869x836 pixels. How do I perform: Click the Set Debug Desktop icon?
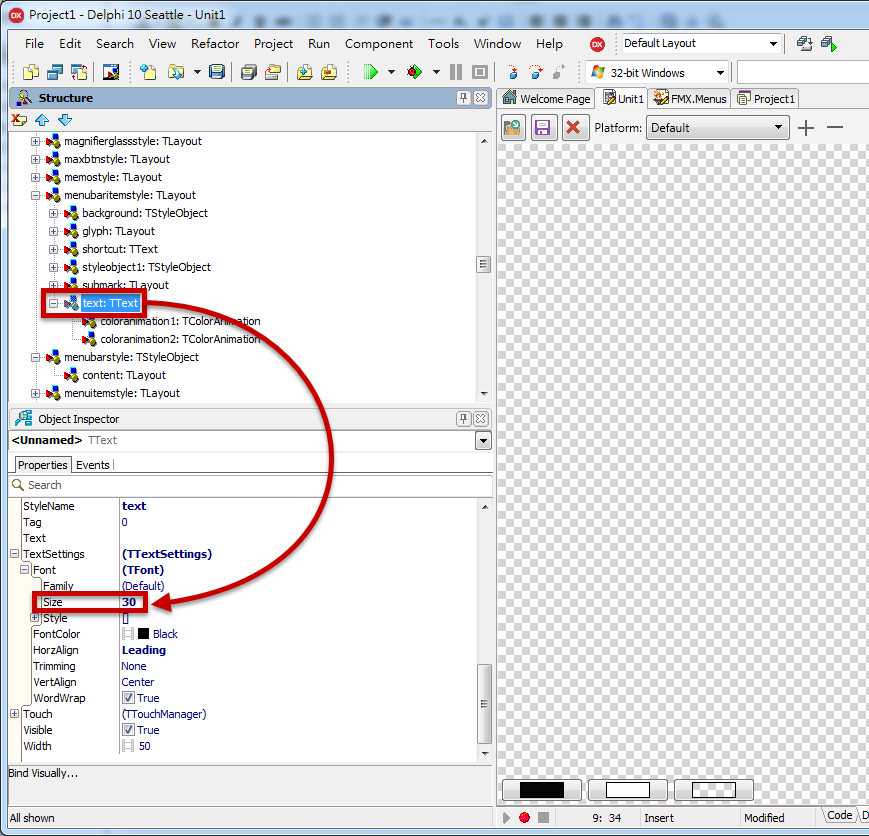tap(829, 43)
